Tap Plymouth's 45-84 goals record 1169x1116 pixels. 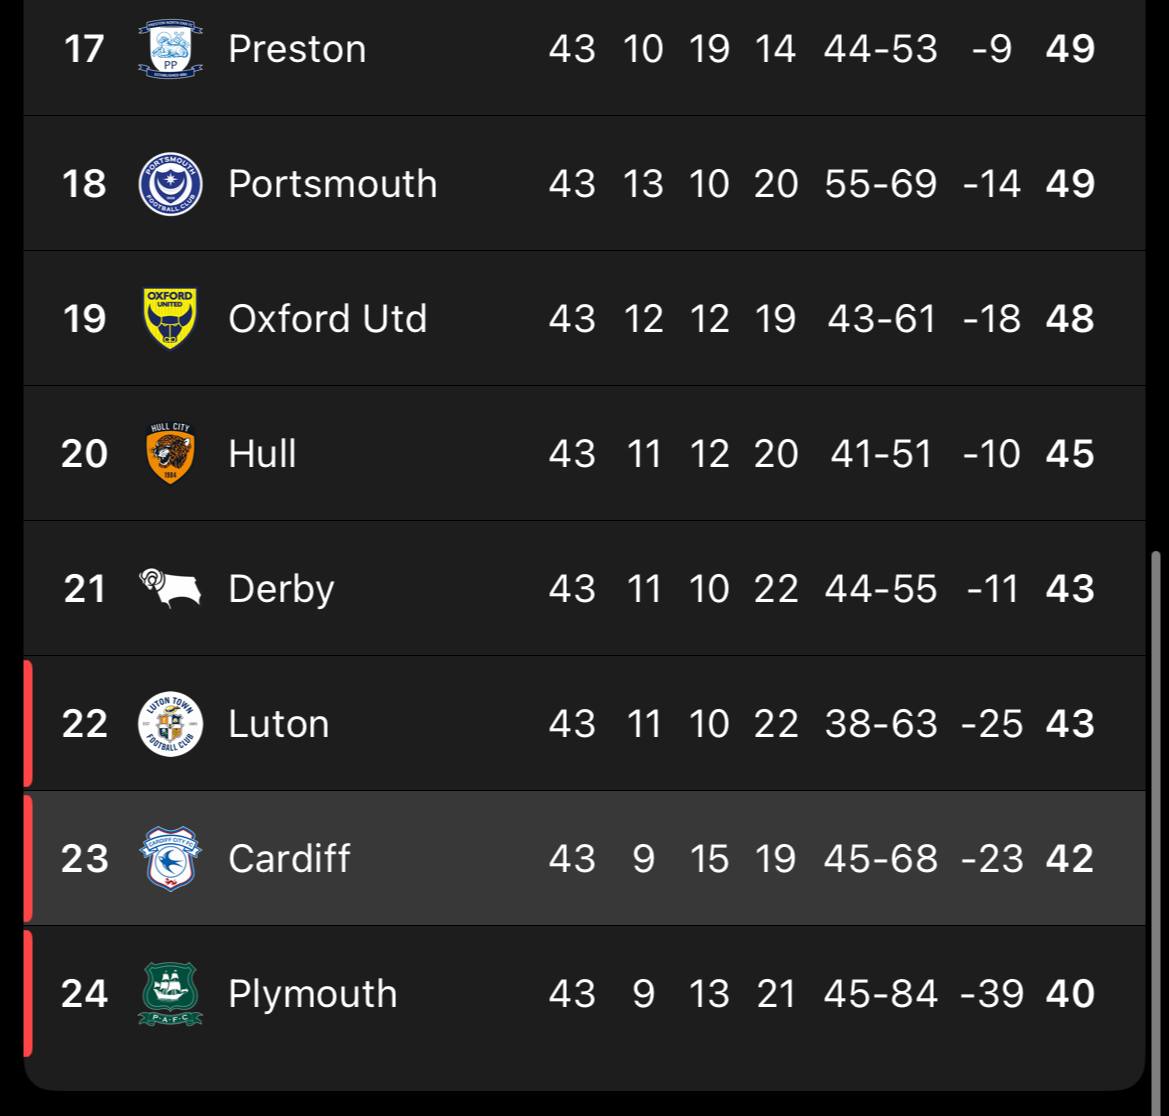(880, 994)
